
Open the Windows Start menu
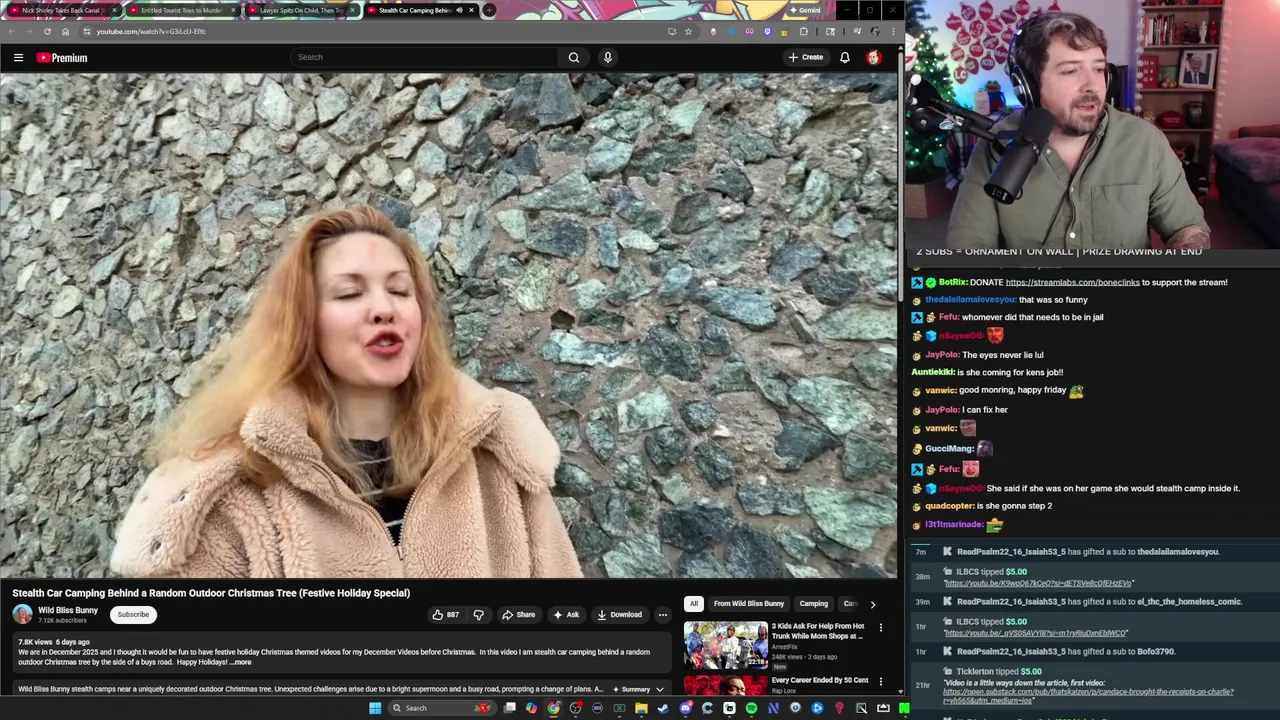coord(375,708)
